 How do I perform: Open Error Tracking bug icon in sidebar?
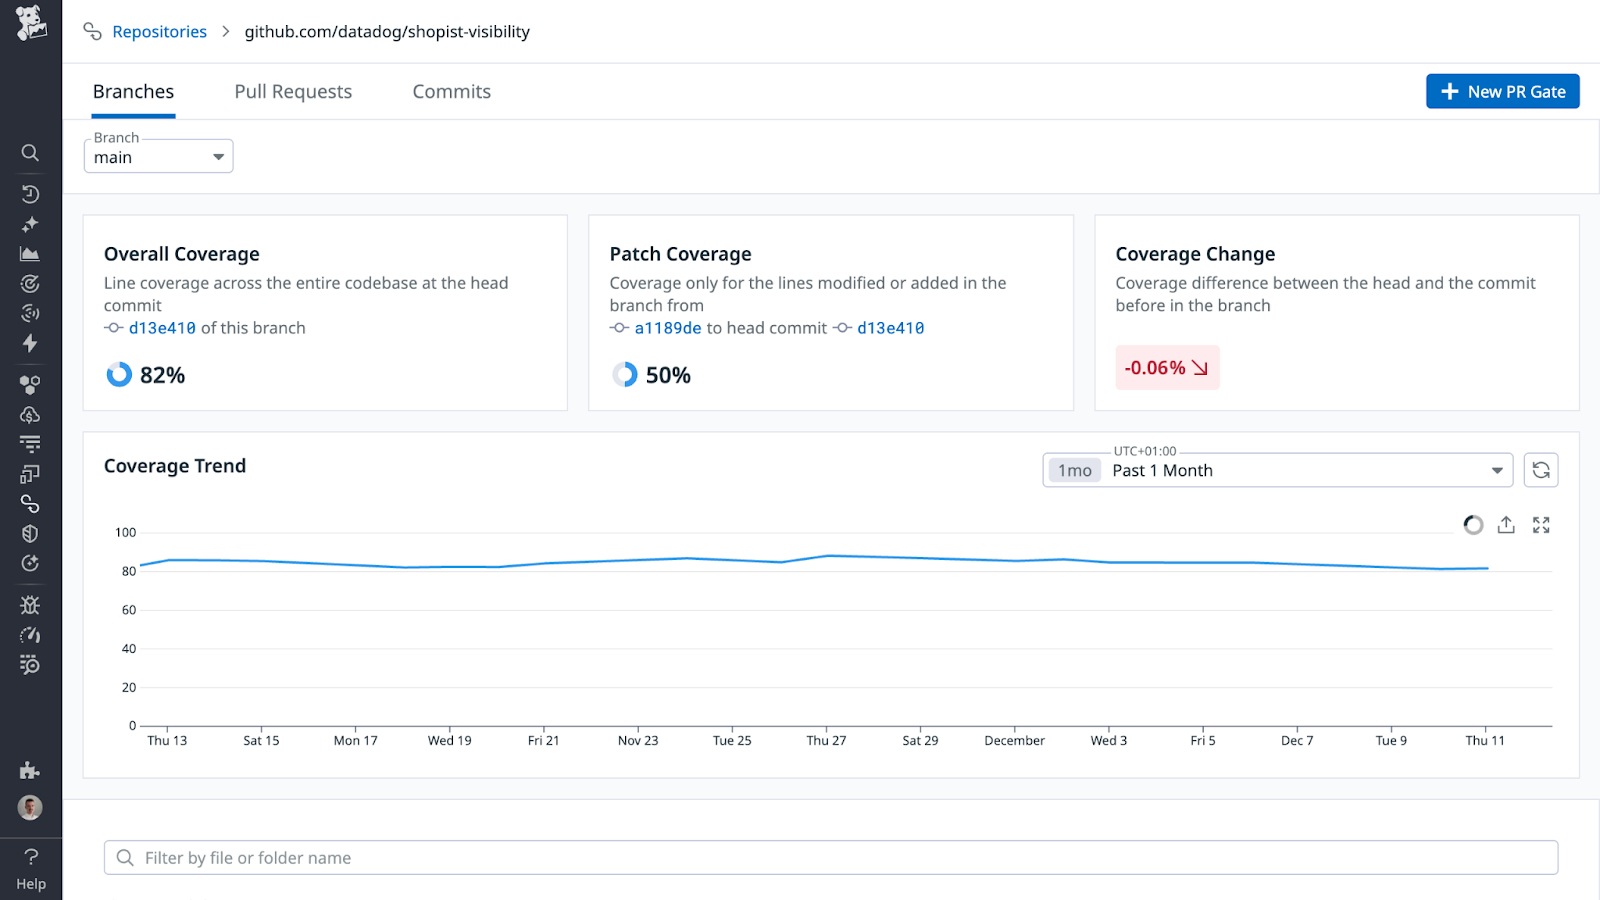tap(30, 604)
